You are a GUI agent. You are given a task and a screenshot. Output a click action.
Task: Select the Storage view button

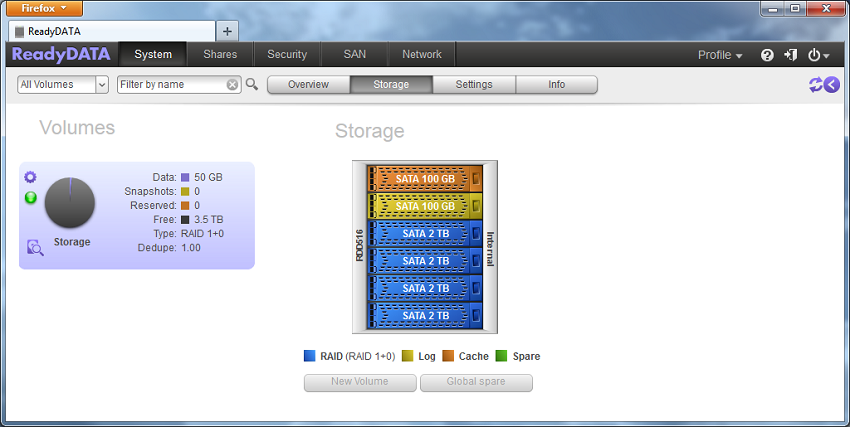[x=391, y=85]
